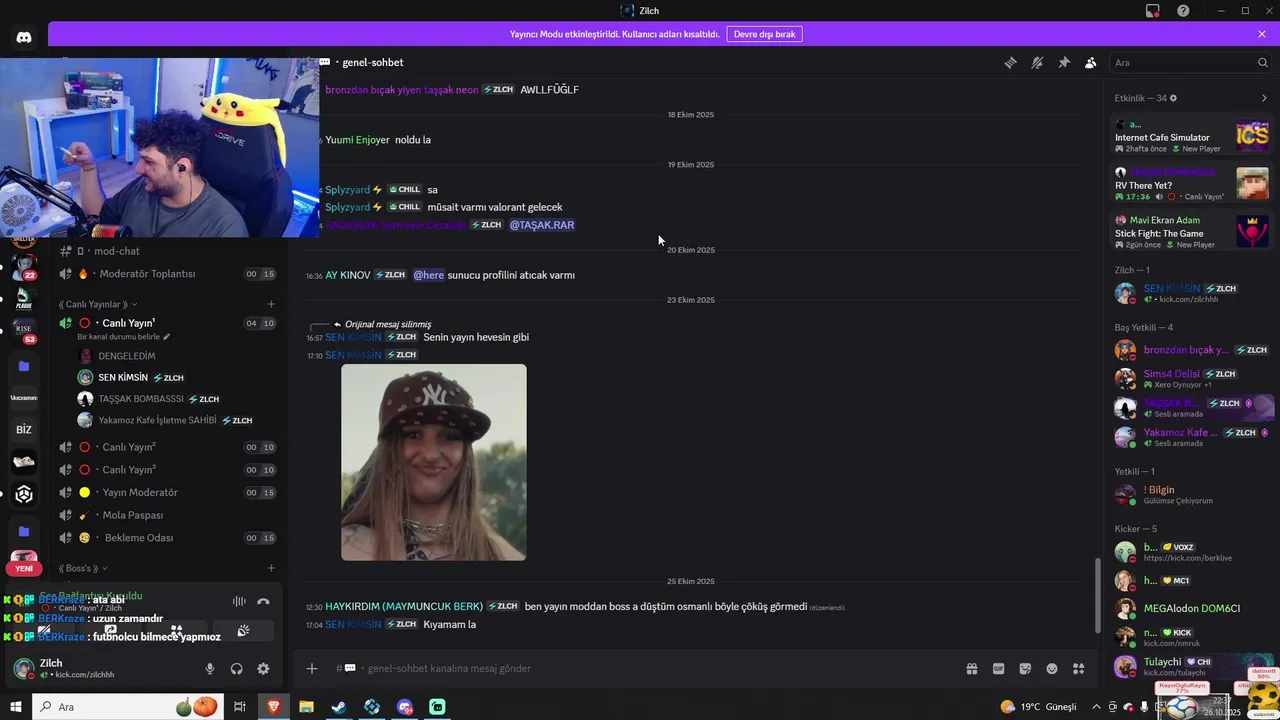Collapse the Canlı Yayınlar category
Image resolution: width=1280 pixels, height=720 pixels.
pyautogui.click(x=98, y=304)
